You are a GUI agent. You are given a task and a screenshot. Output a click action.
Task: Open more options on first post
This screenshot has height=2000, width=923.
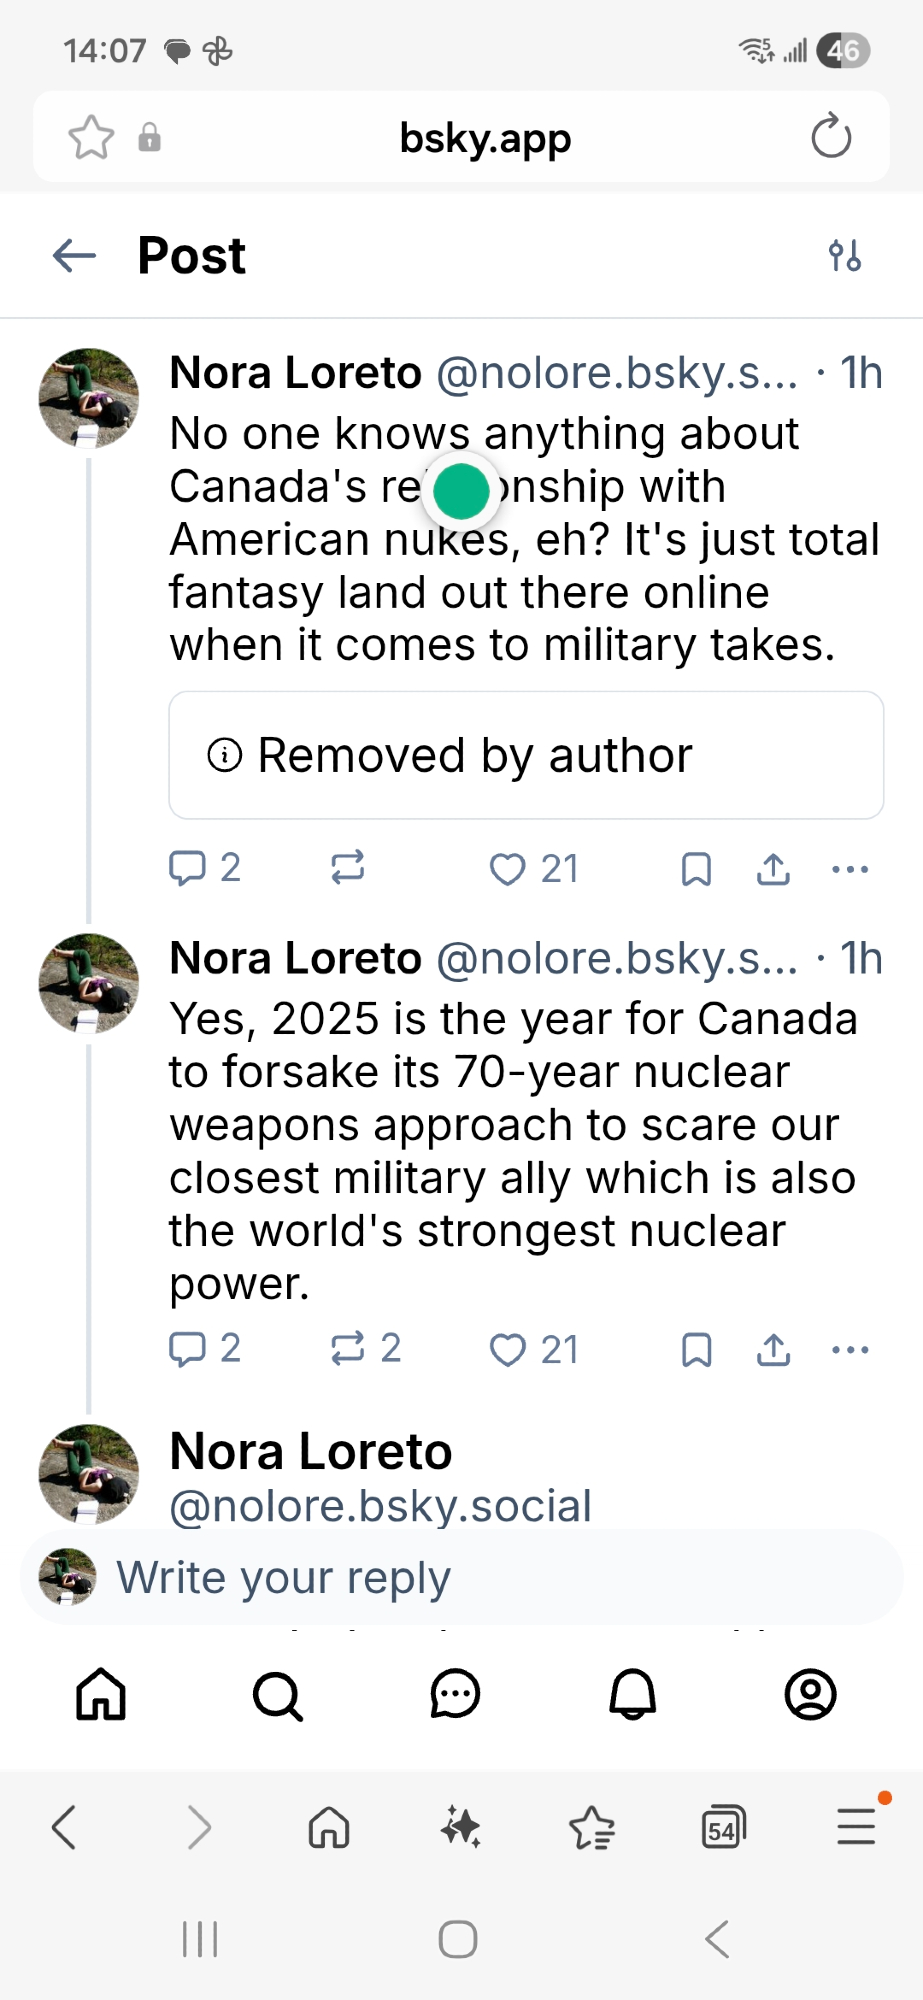(850, 869)
